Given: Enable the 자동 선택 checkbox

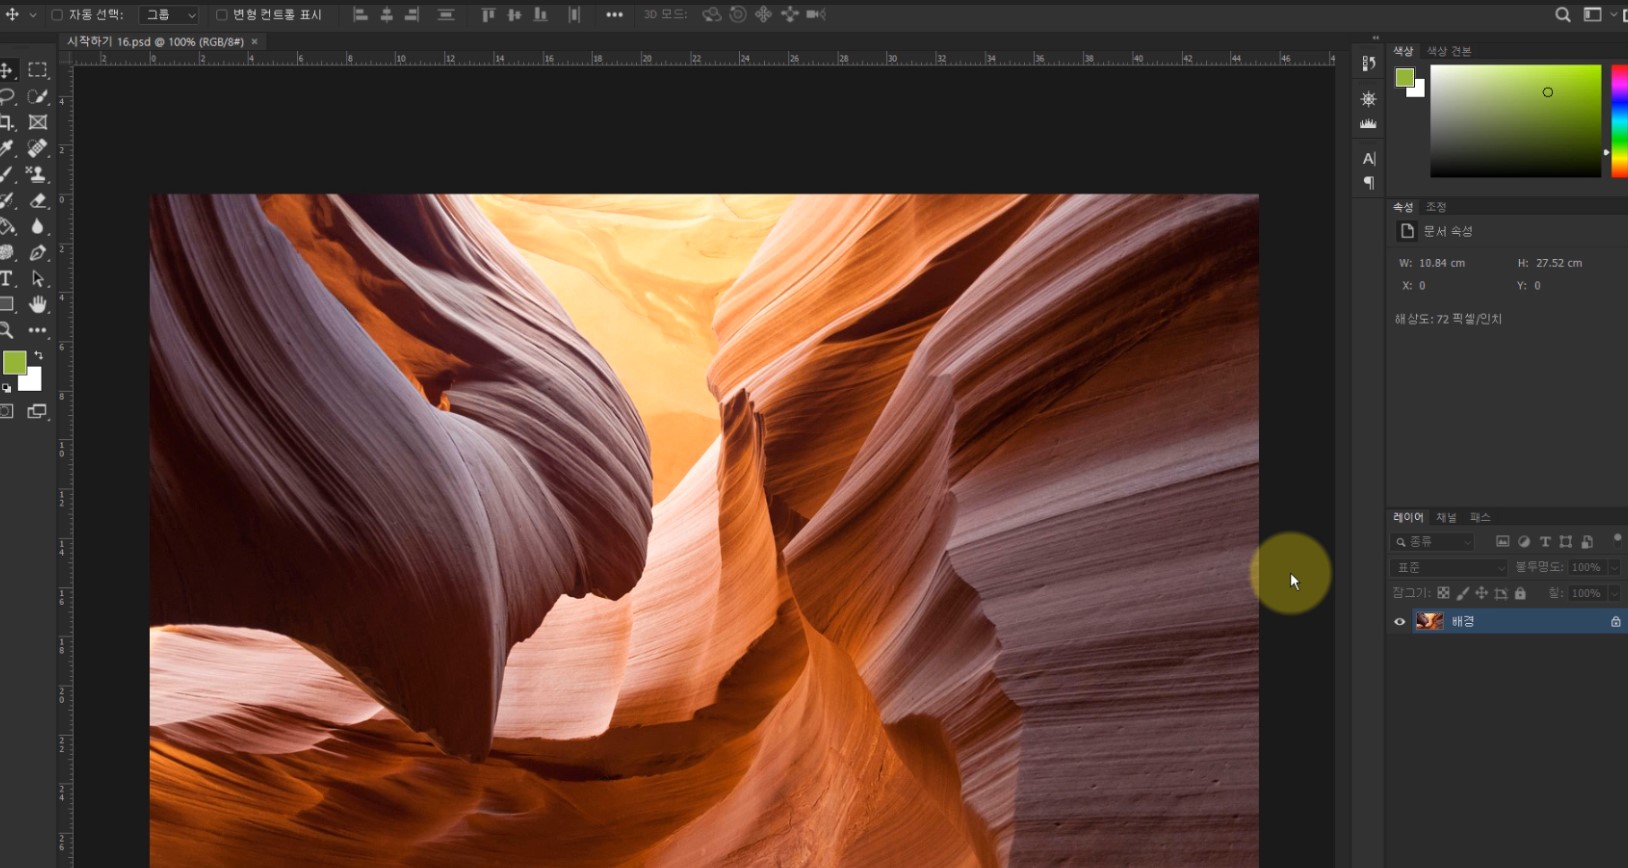Looking at the screenshot, I should click(57, 15).
